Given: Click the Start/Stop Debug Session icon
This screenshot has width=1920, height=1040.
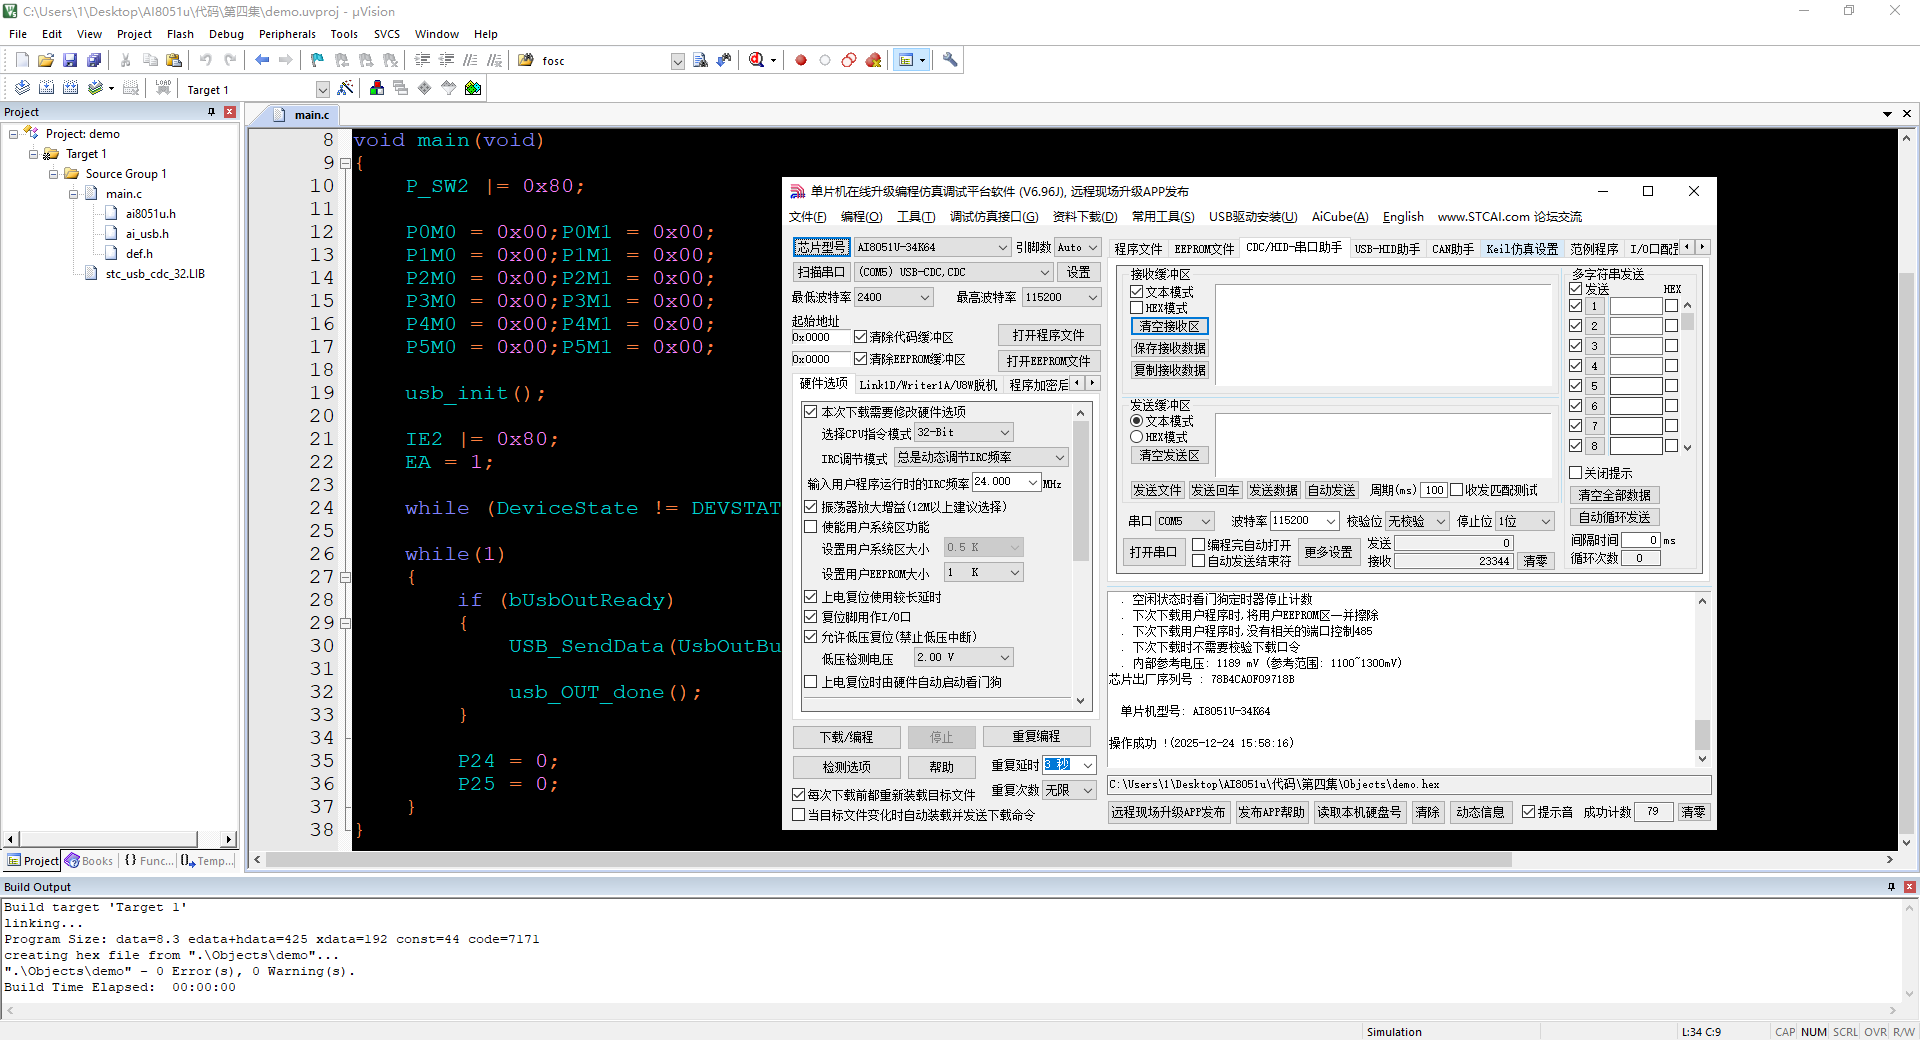Looking at the screenshot, I should tap(757, 60).
